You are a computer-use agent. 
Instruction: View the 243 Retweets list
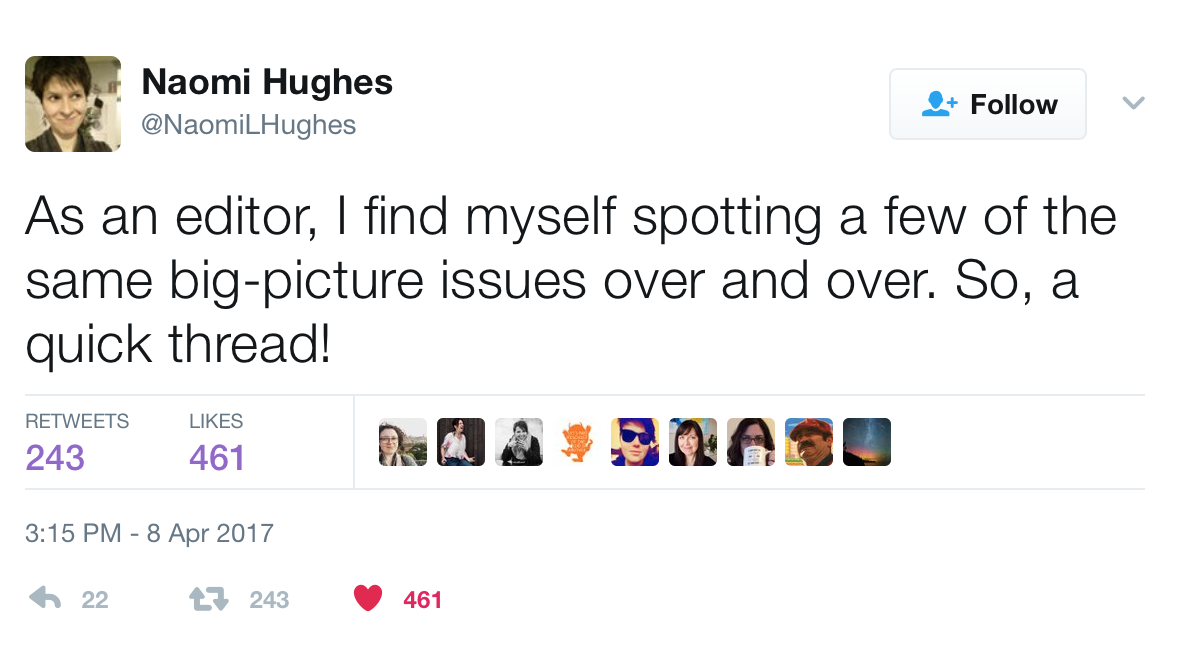pos(55,457)
